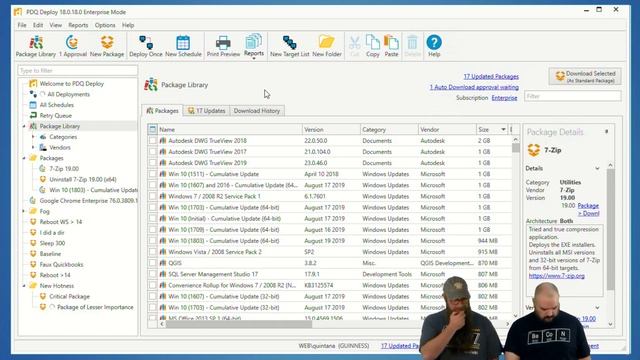Check Windows 7 / 2008 R2 Service Pack 1 checkbox
Viewport: 640px width, 360px height.
153,196
